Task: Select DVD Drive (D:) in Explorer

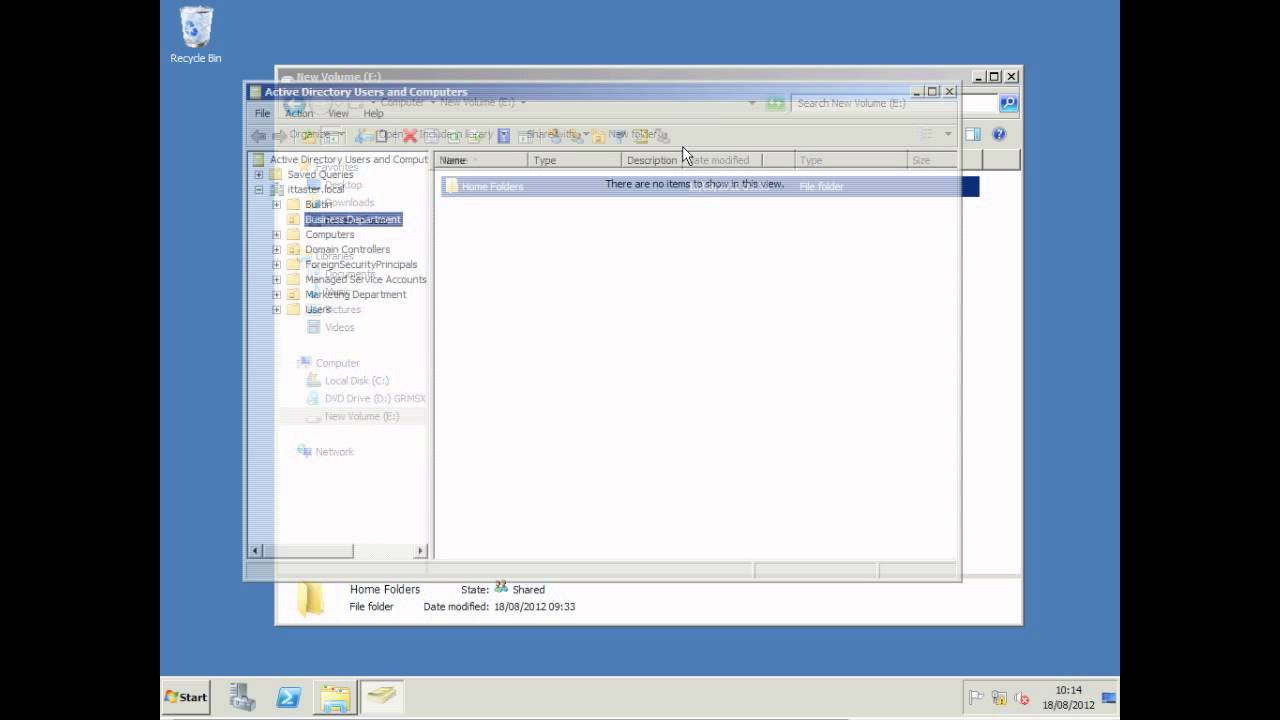Action: tap(374, 398)
